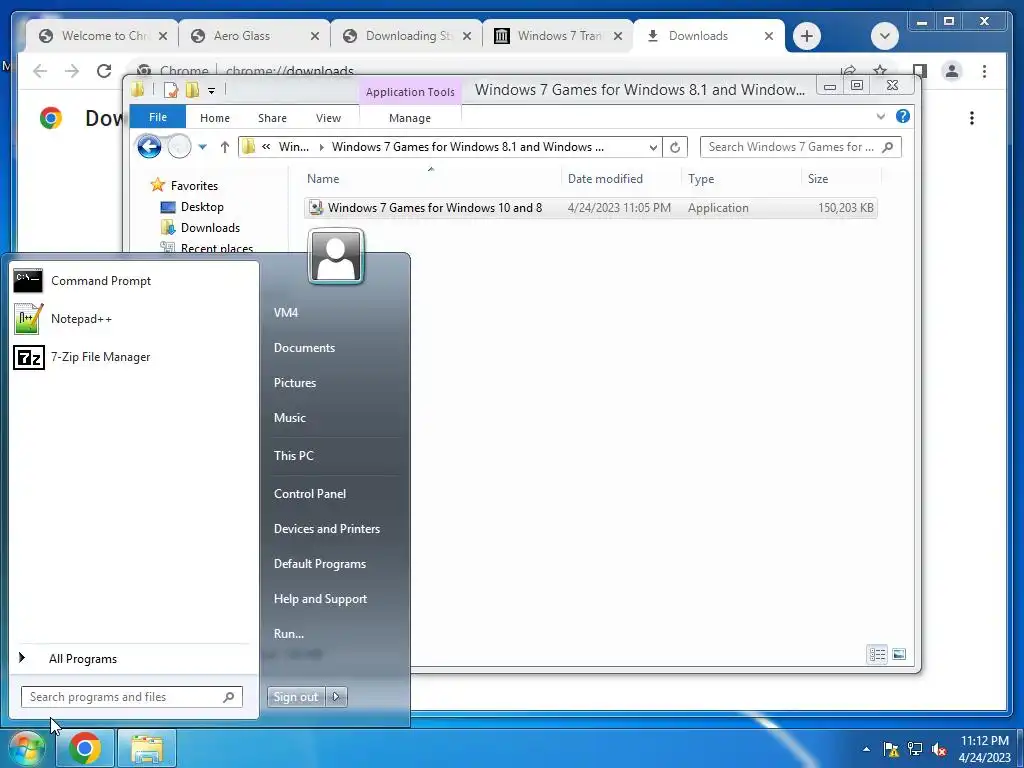The width and height of the screenshot is (1024, 768).
Task: Open Explorer help question mark
Action: pyautogui.click(x=903, y=116)
